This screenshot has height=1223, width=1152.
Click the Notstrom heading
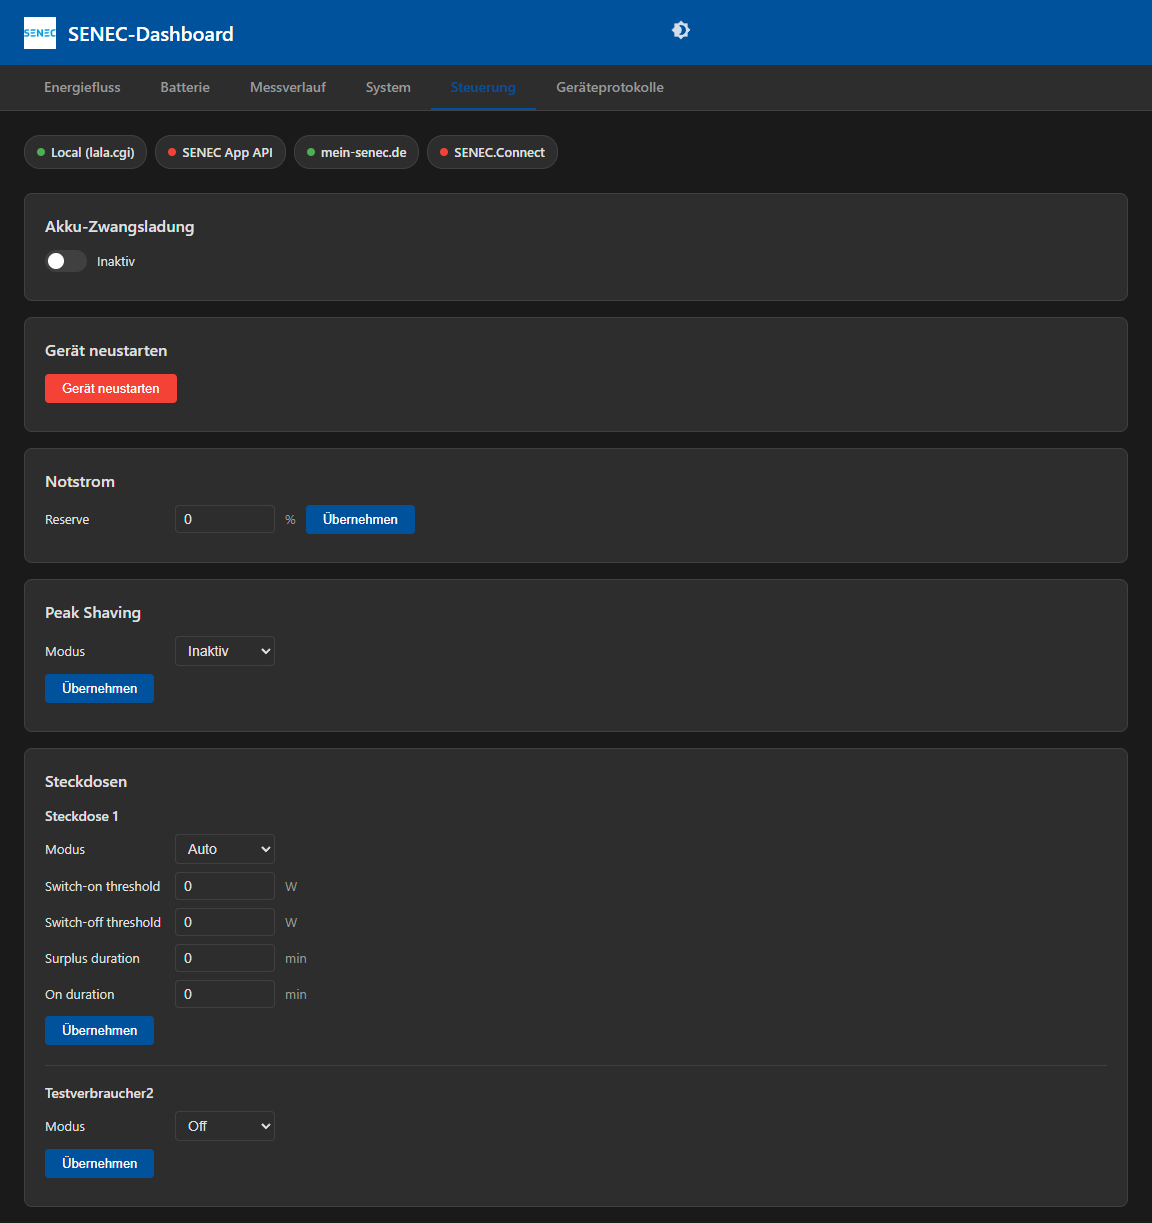(x=80, y=482)
